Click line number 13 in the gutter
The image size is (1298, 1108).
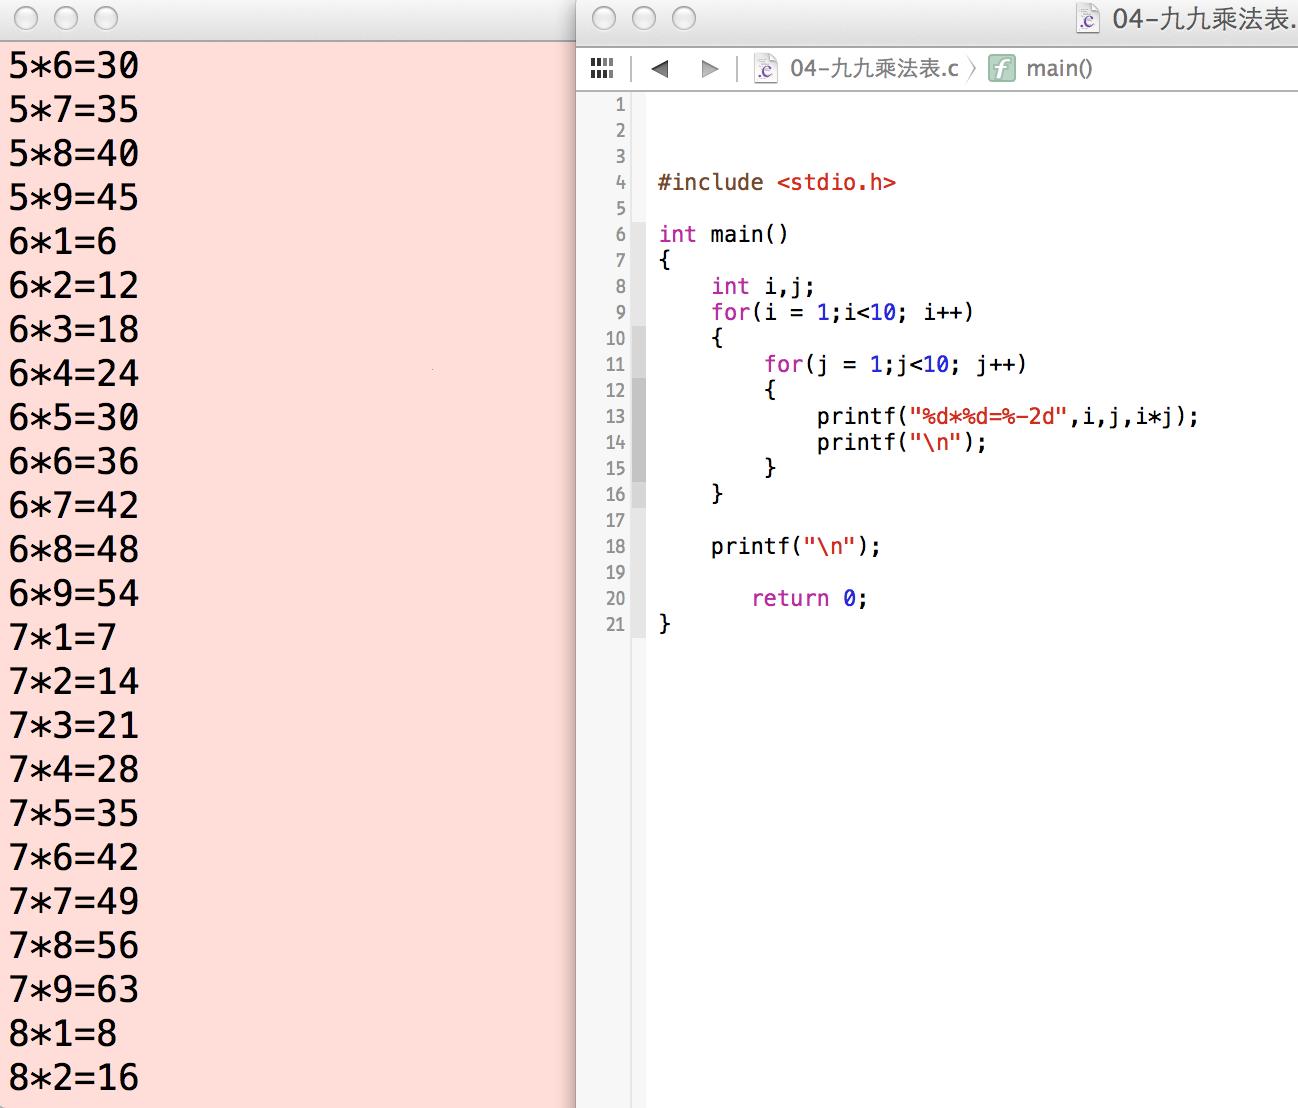click(x=615, y=416)
